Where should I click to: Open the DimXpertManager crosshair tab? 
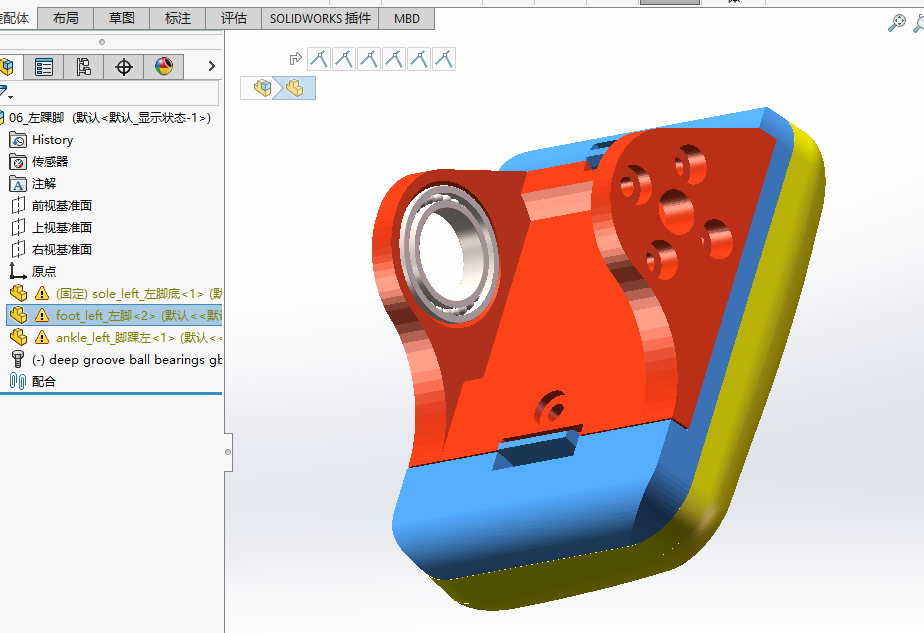pos(123,67)
